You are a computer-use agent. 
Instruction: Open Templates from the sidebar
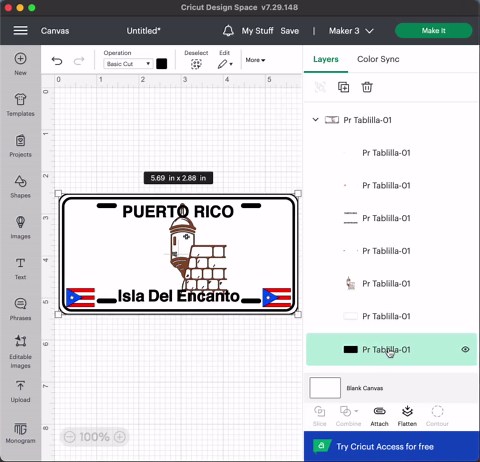click(x=20, y=105)
